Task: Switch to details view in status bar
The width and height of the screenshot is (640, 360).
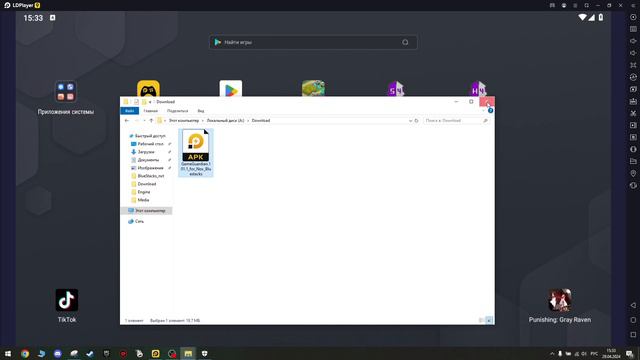Action: [x=481, y=320]
